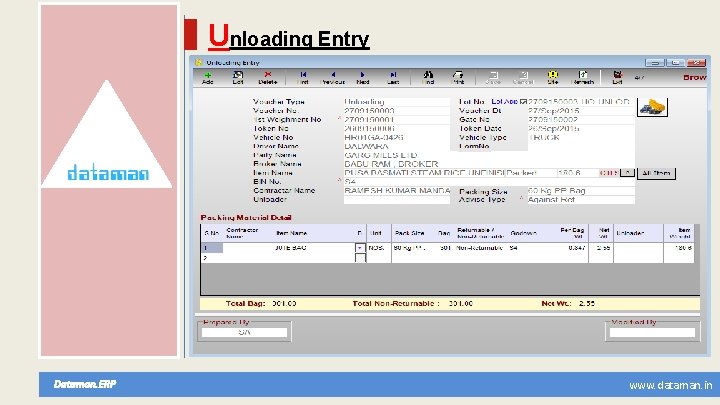Click the yellow smiley Site icon
Screen dimensions: 720x405
(553, 78)
